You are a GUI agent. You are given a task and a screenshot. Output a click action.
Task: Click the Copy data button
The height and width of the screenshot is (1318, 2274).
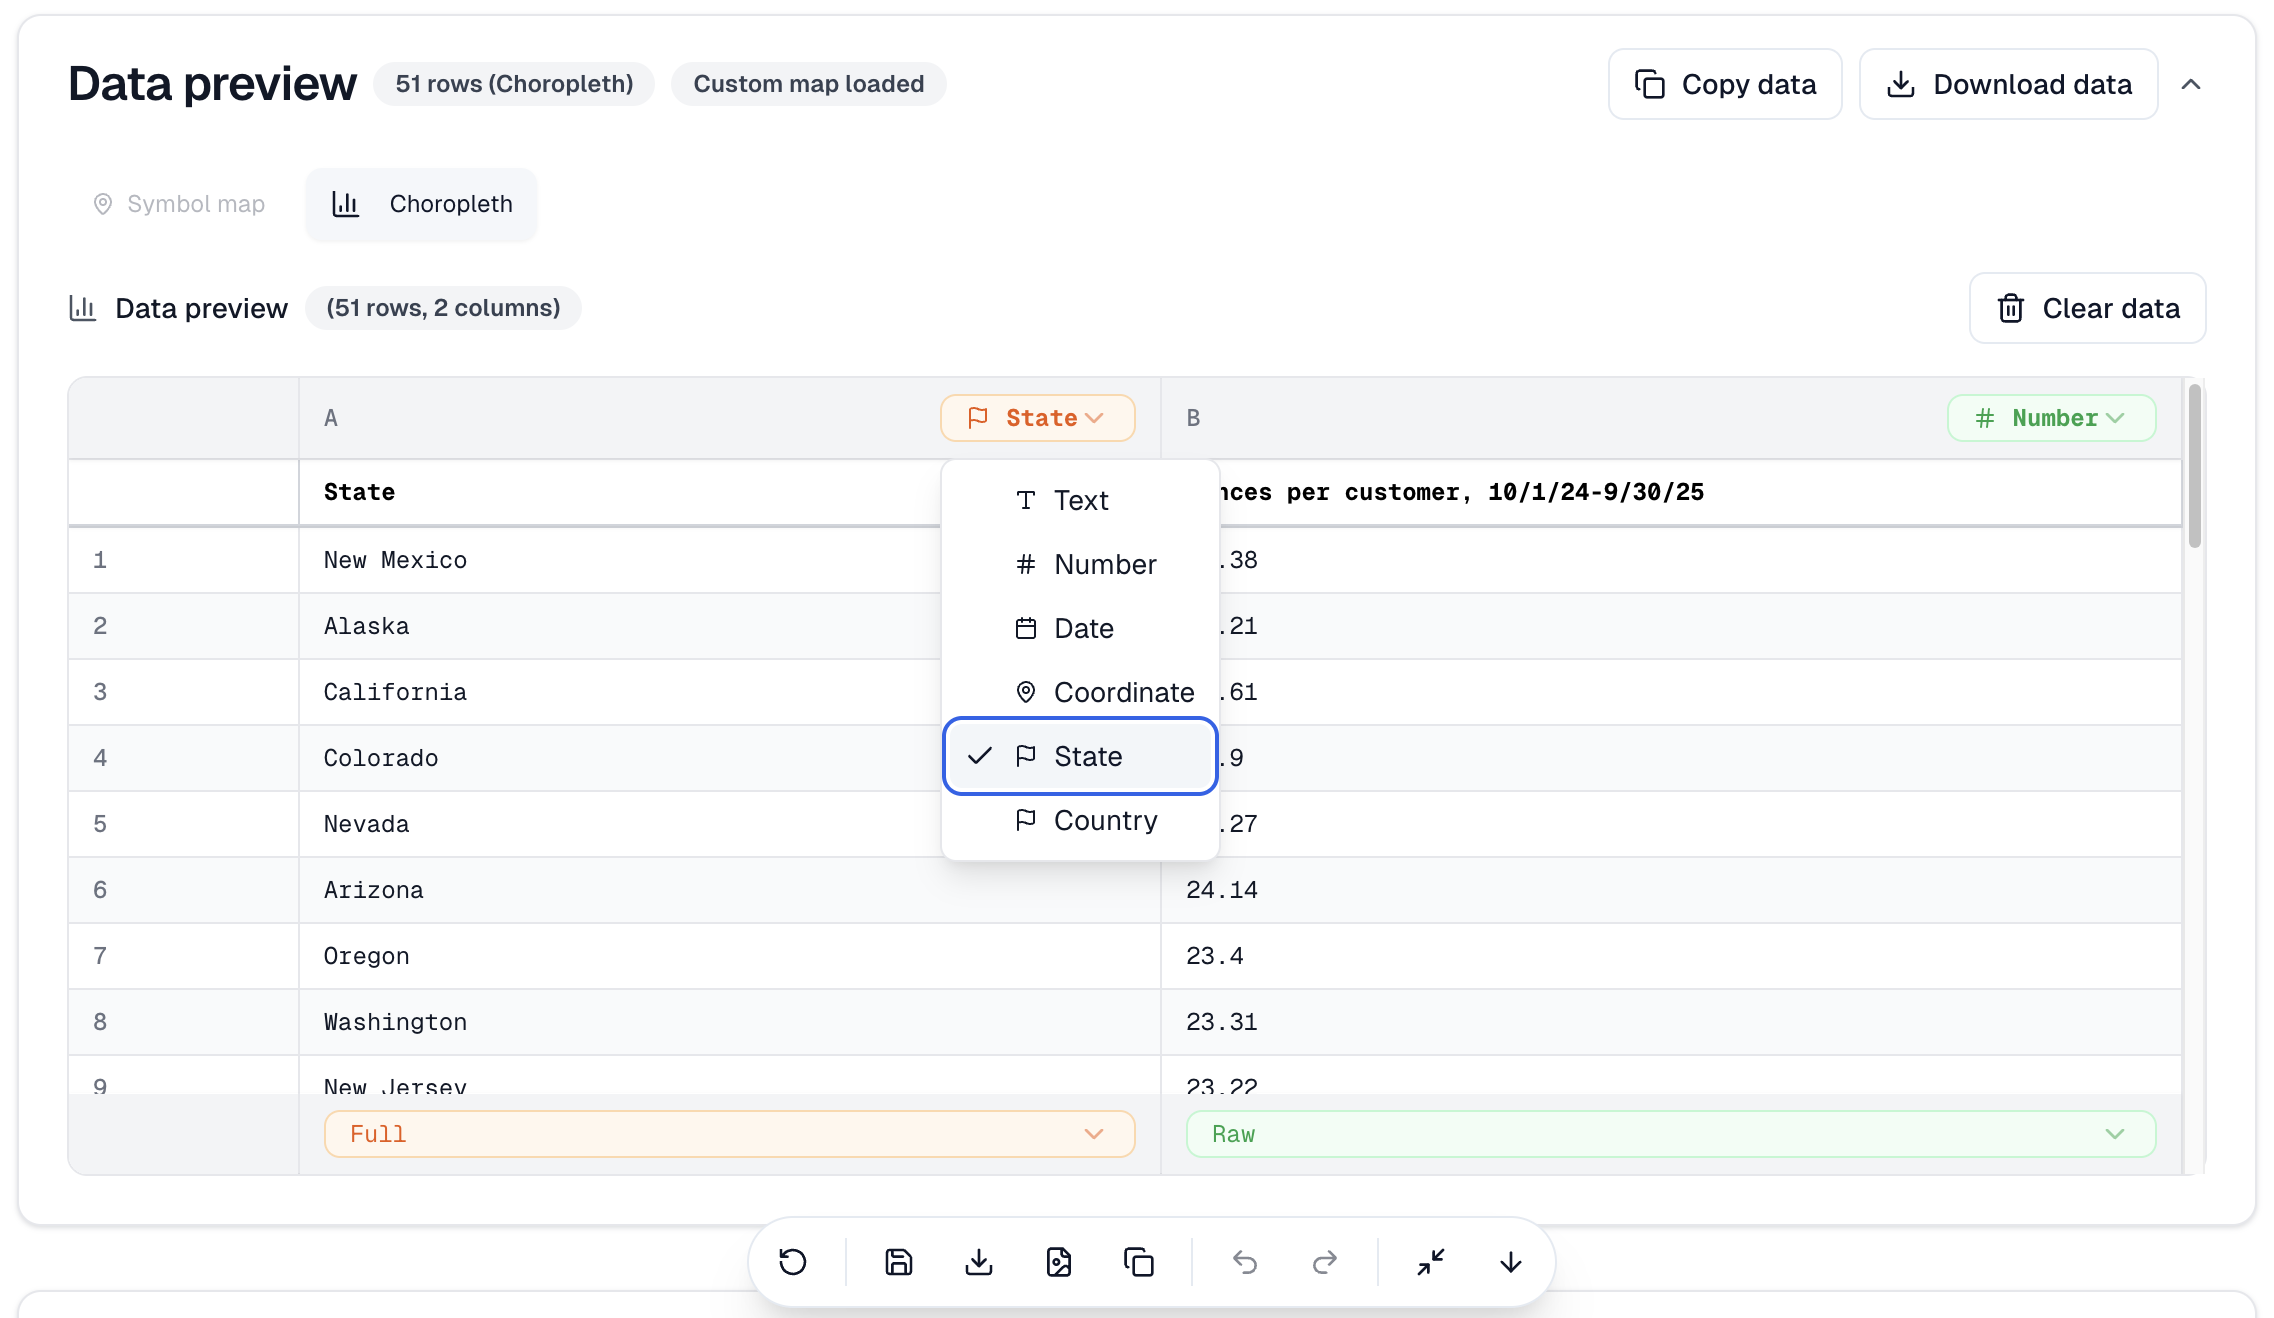point(1724,84)
